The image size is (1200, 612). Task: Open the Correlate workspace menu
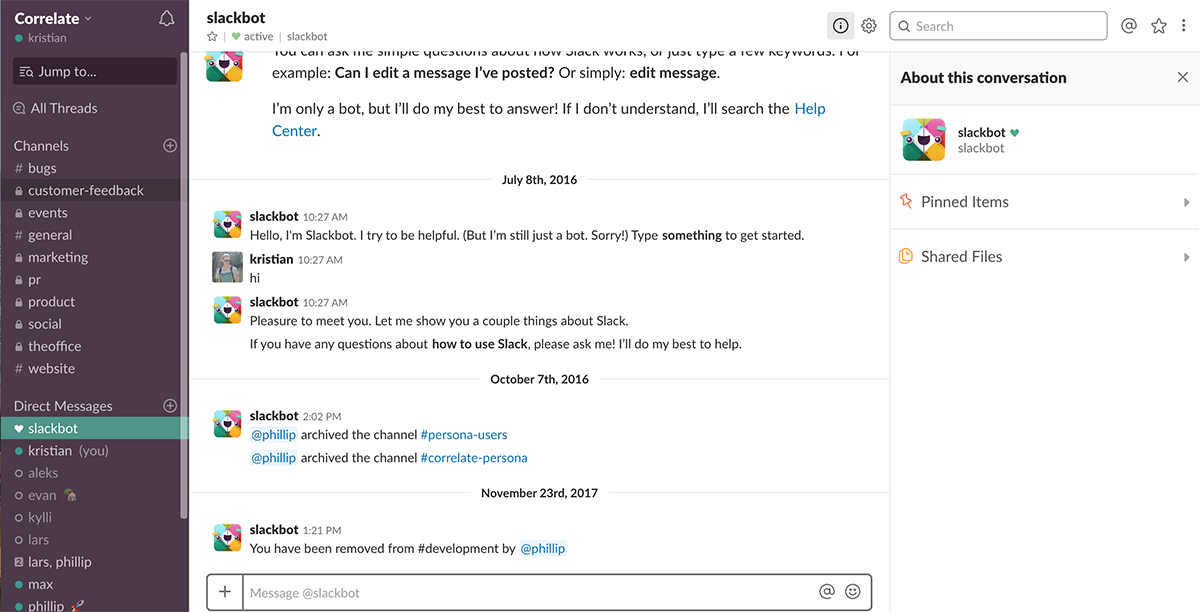tap(53, 18)
